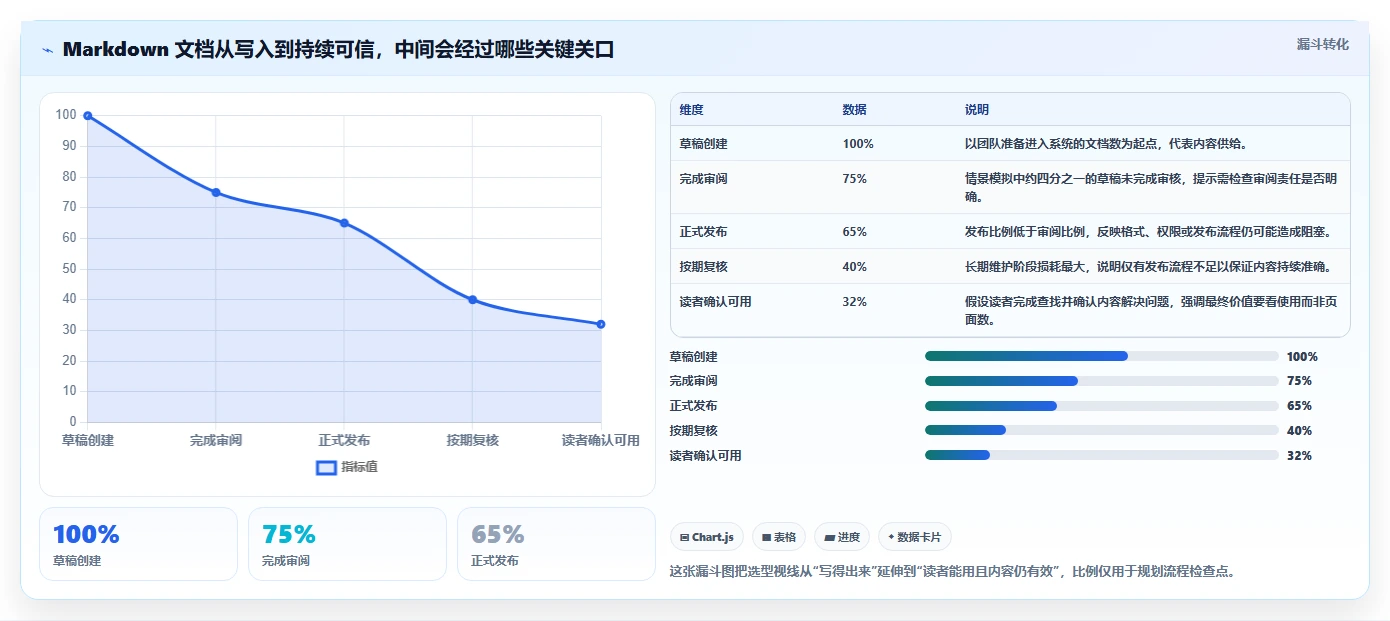Click the 40% value in the table

click(855, 267)
